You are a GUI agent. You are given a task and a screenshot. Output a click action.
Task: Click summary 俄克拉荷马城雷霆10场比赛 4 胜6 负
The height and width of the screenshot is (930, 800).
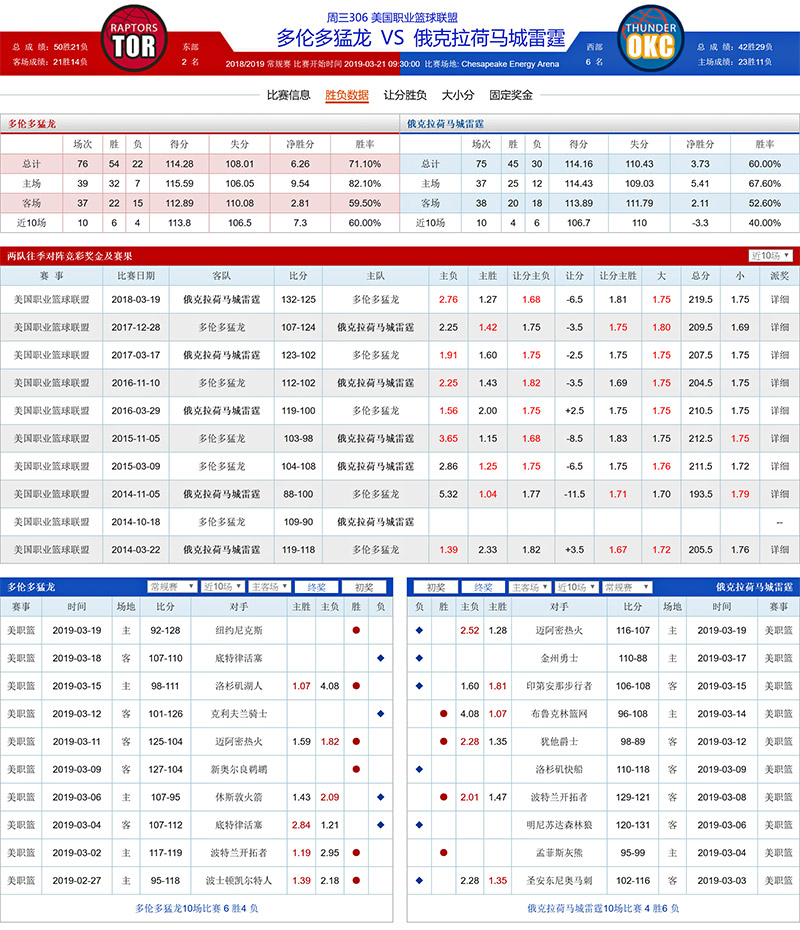point(603,909)
